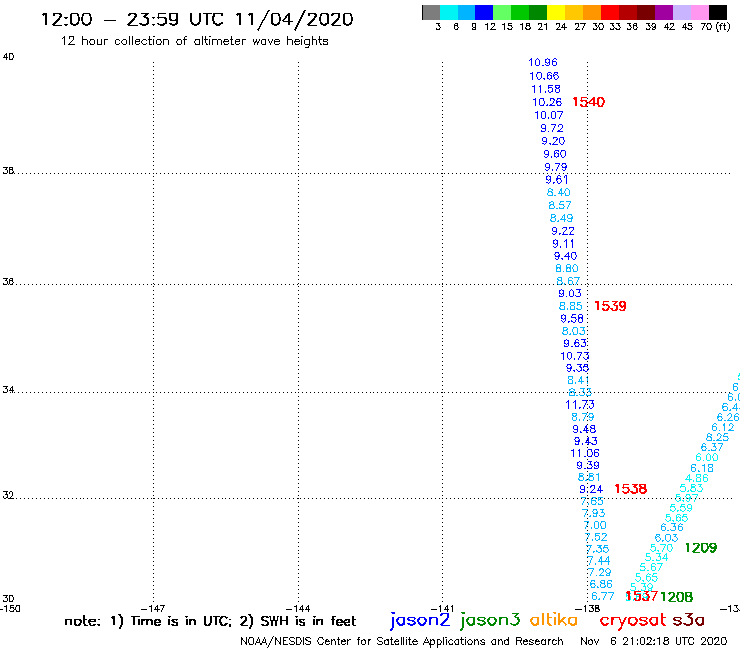This screenshot has height=650, width=740.
Task: Click the wave height value 10.73
Action: [575, 356]
